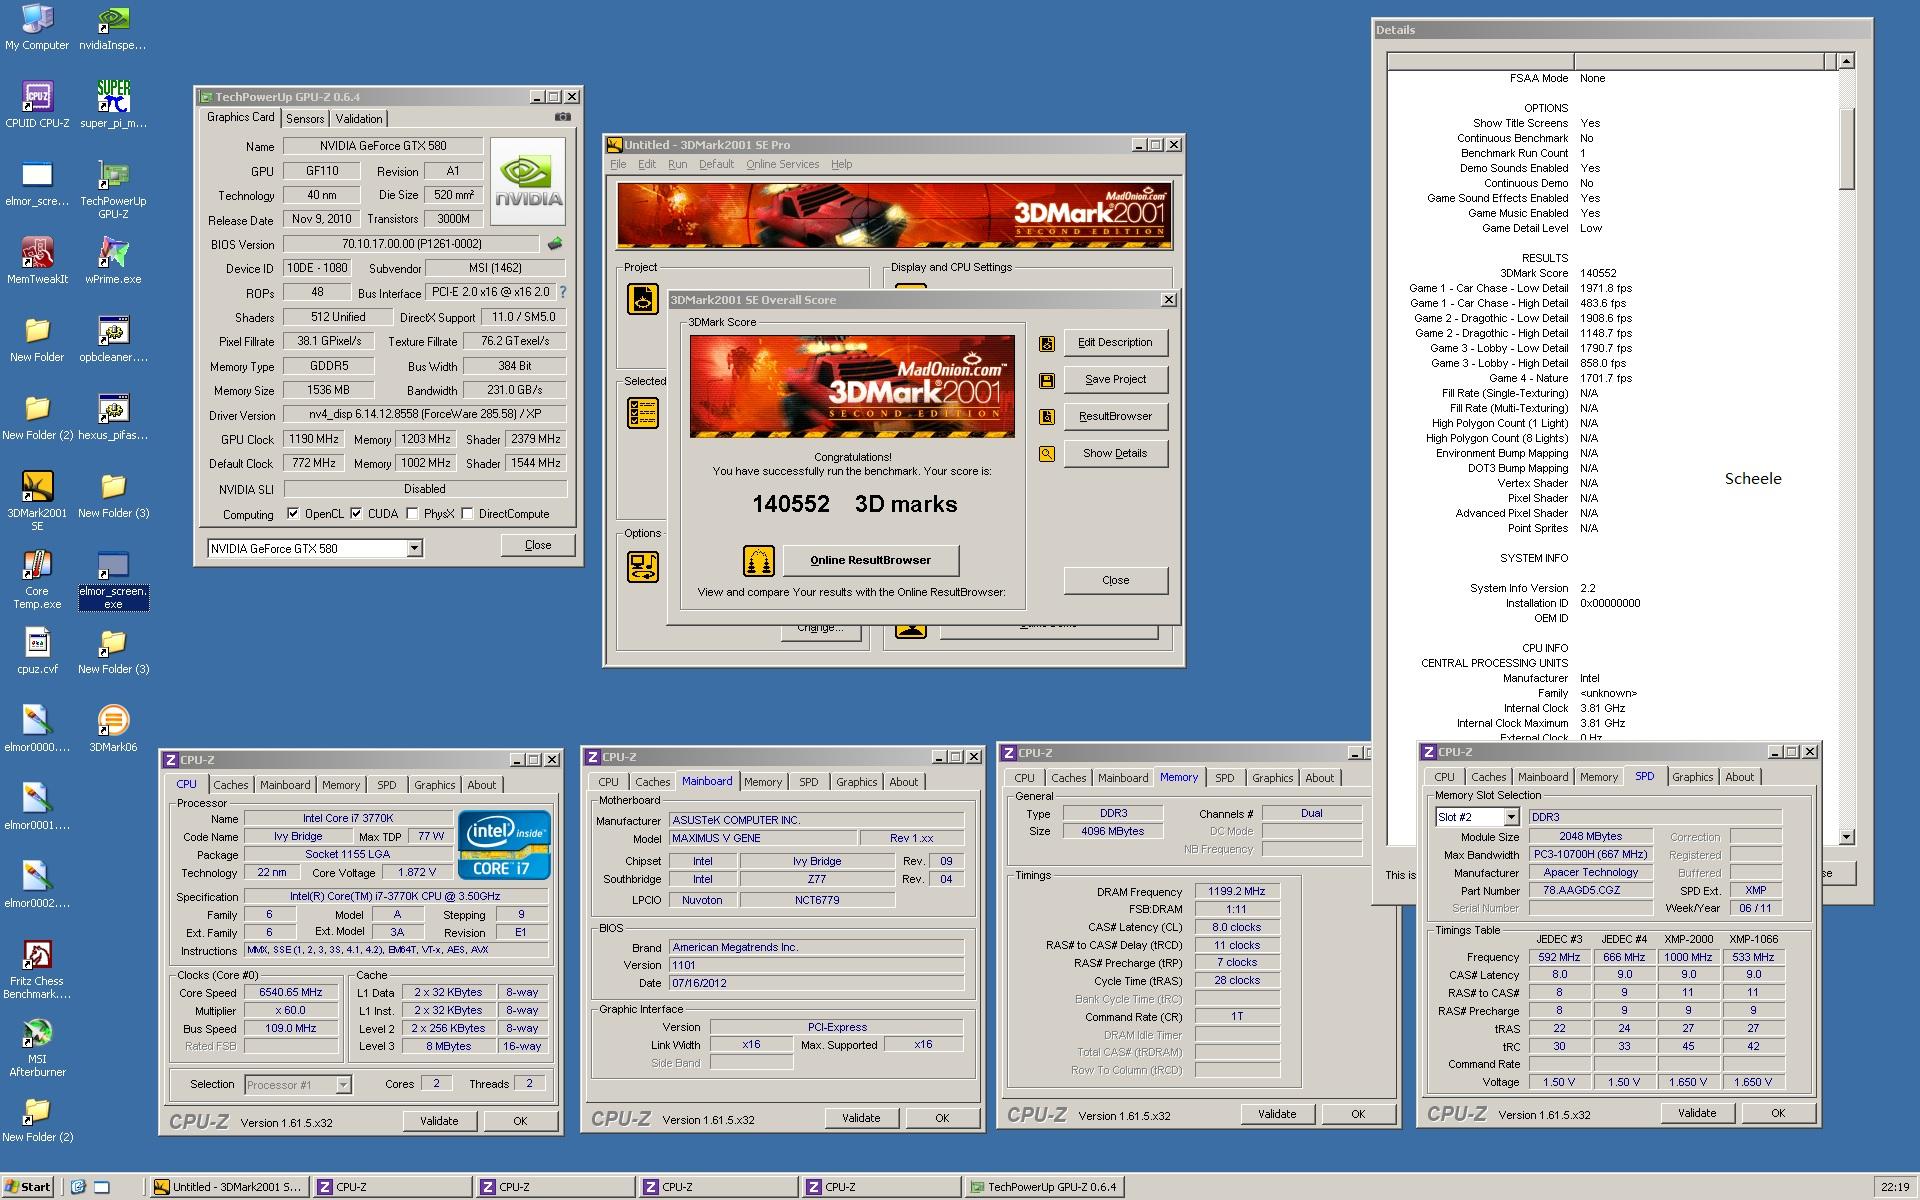Open Graphics tab in SPD CPU-Z window
This screenshot has width=1920, height=1200.
(x=1692, y=777)
